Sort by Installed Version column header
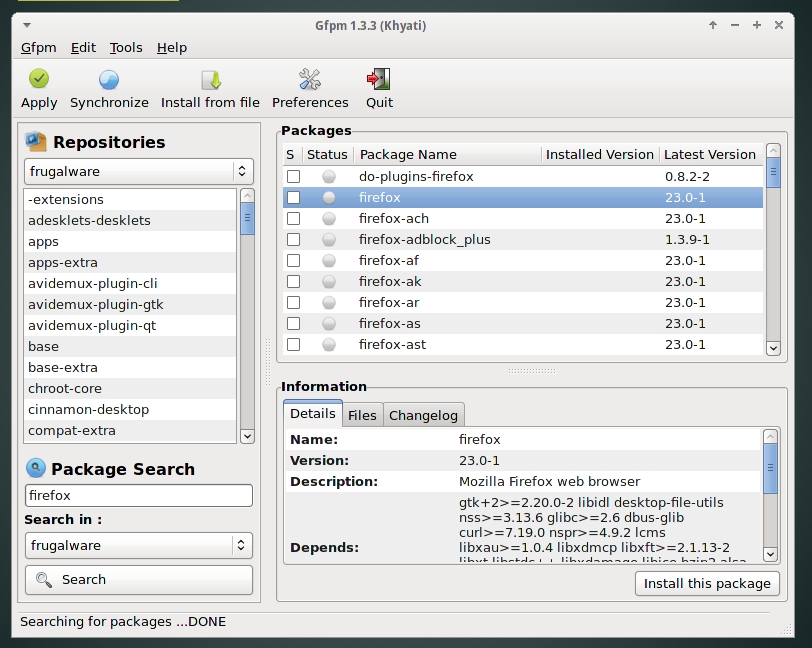The width and height of the screenshot is (812, 648). [x=600, y=154]
